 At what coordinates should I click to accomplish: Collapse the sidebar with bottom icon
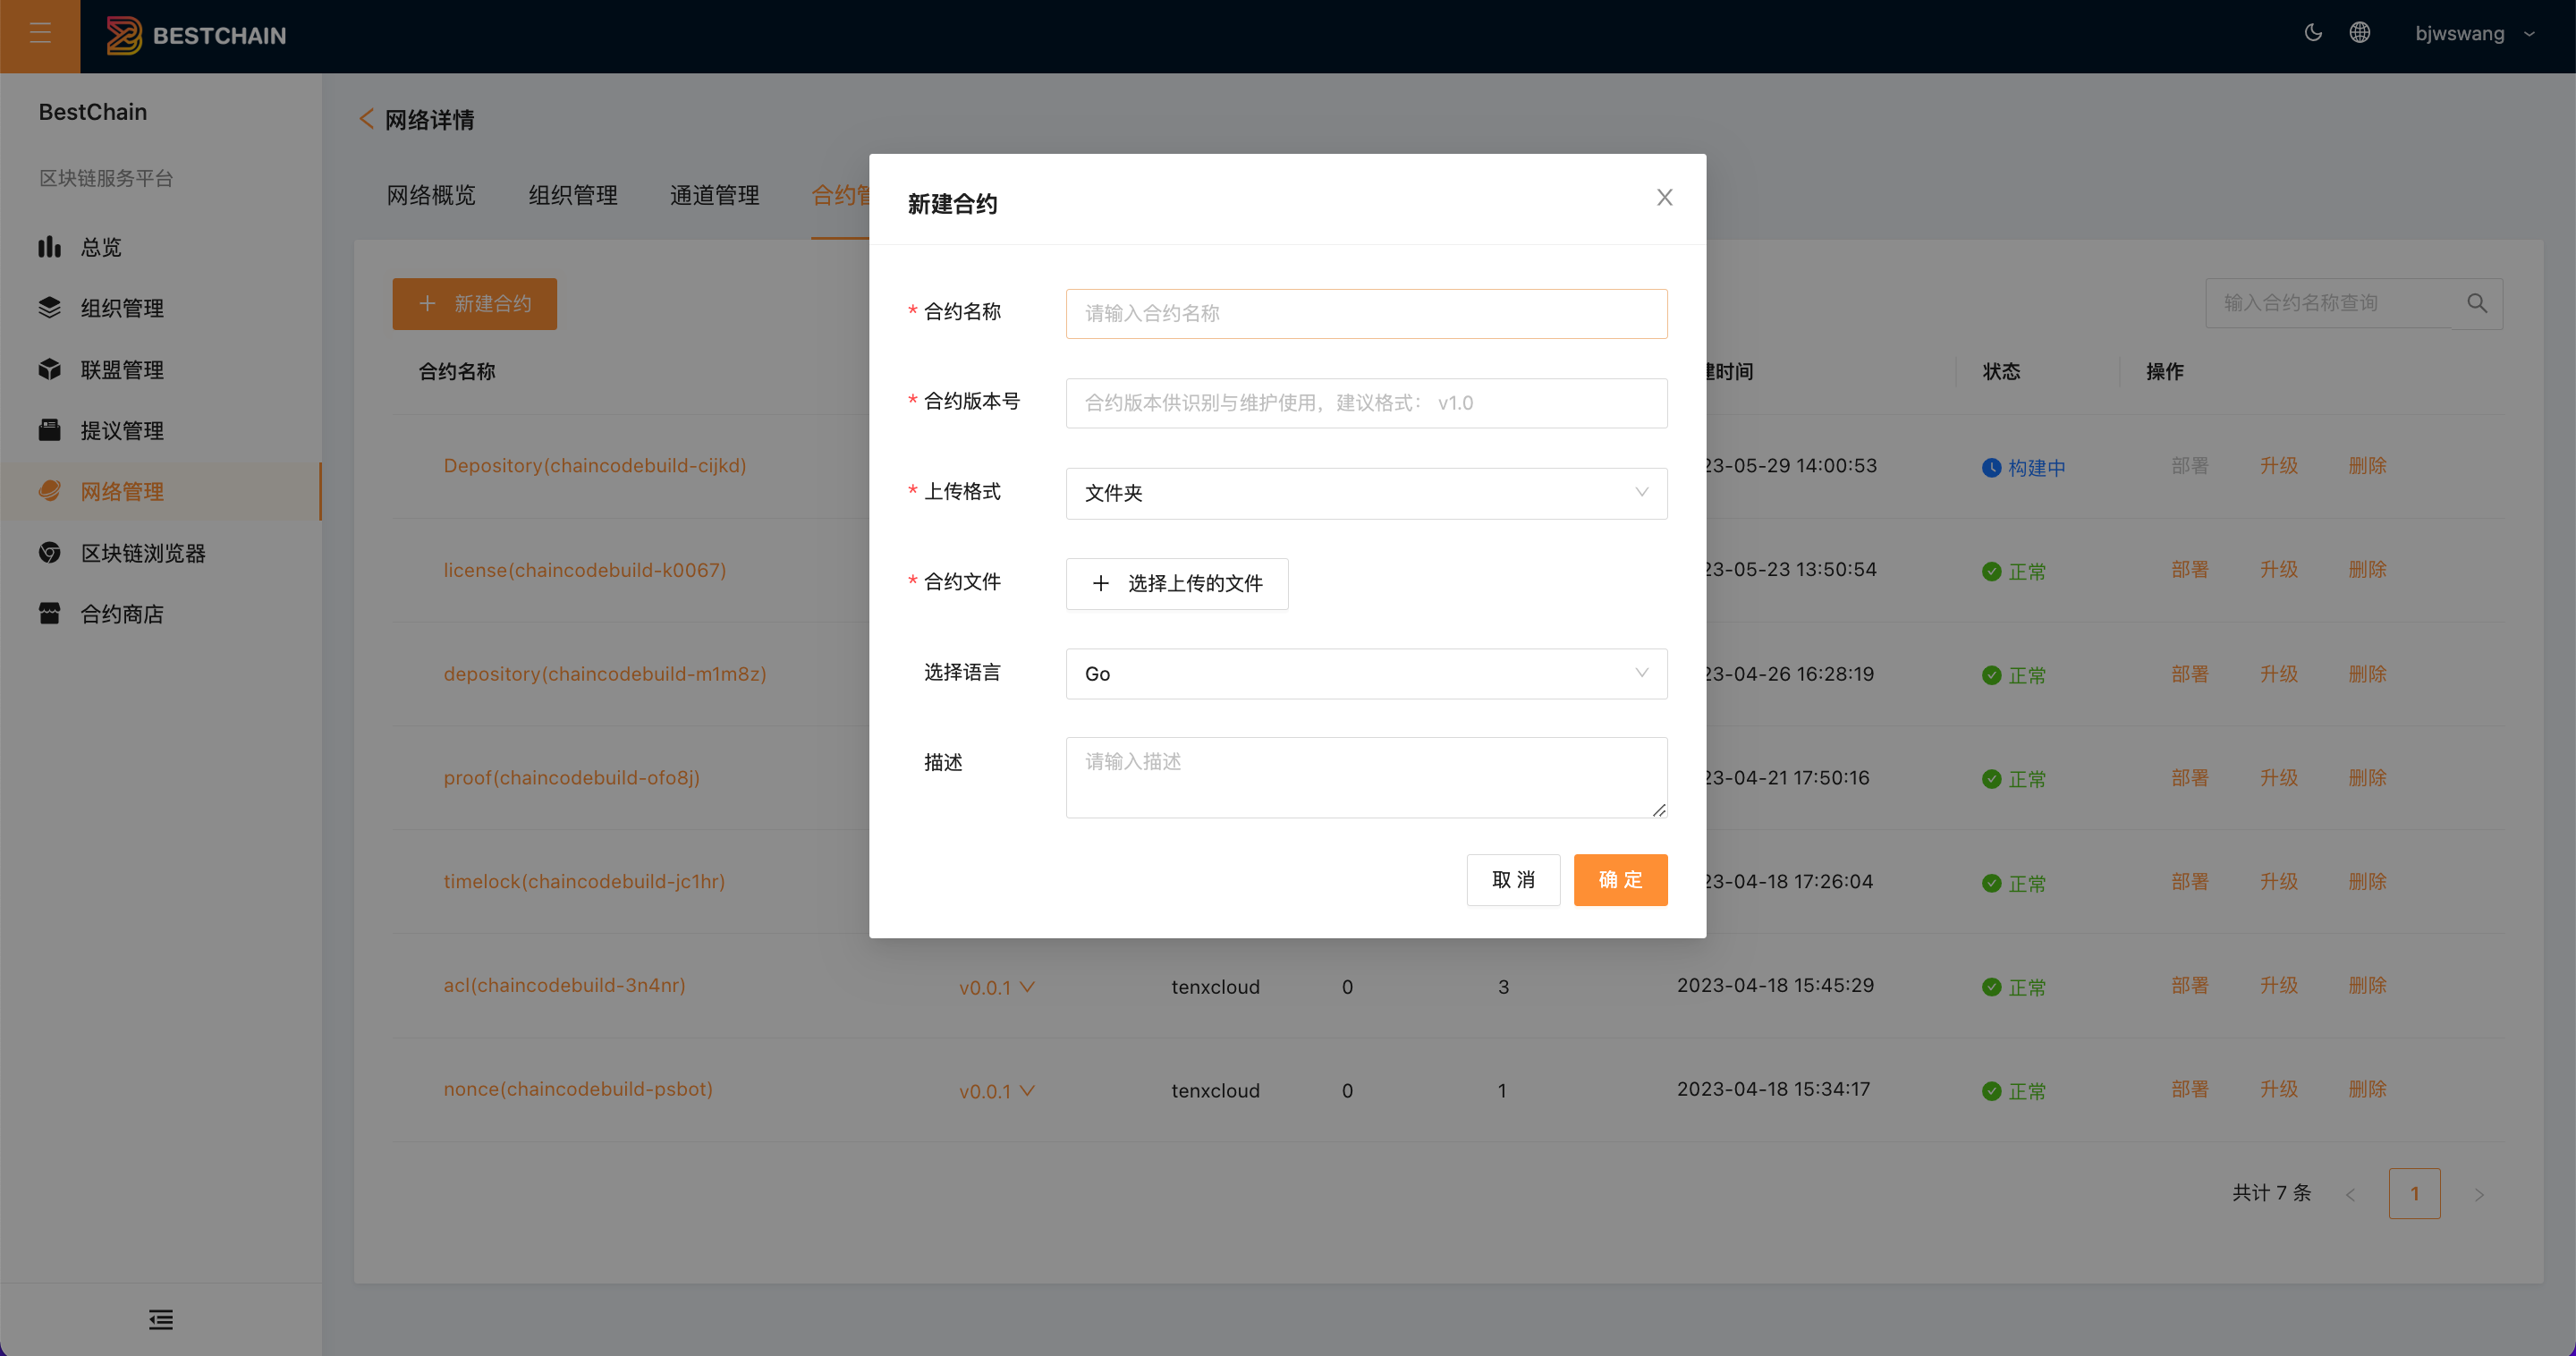coord(161,1320)
